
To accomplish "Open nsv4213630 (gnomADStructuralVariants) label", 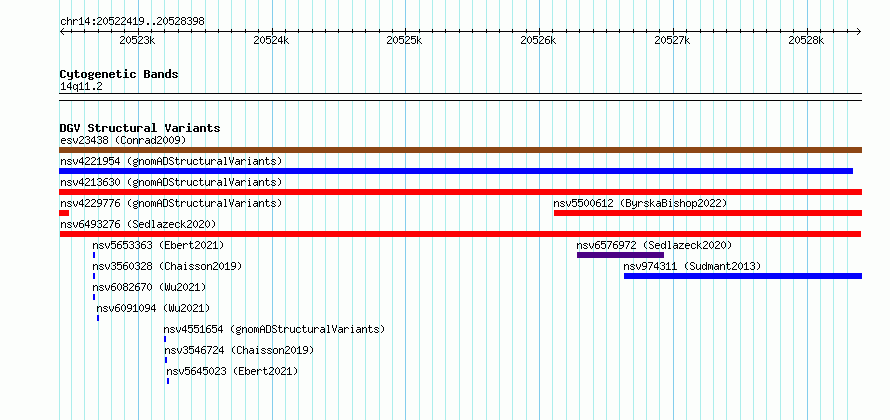I will point(171,182).
